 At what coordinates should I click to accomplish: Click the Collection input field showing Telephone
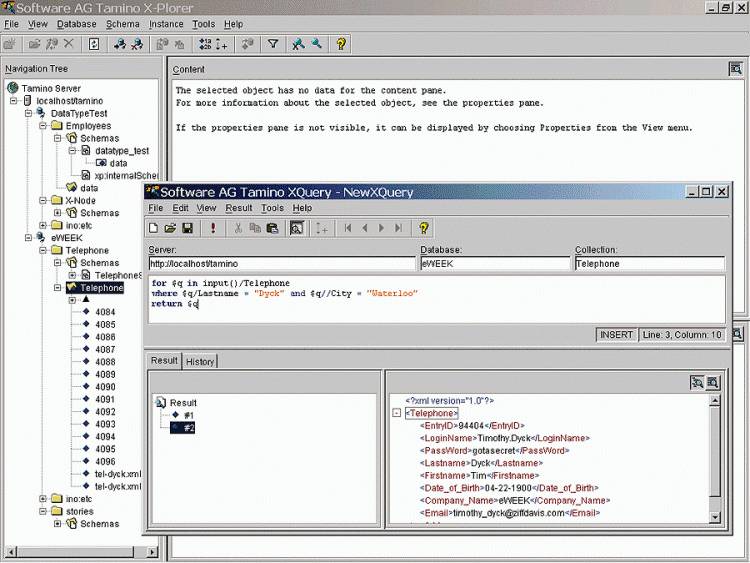pos(650,264)
